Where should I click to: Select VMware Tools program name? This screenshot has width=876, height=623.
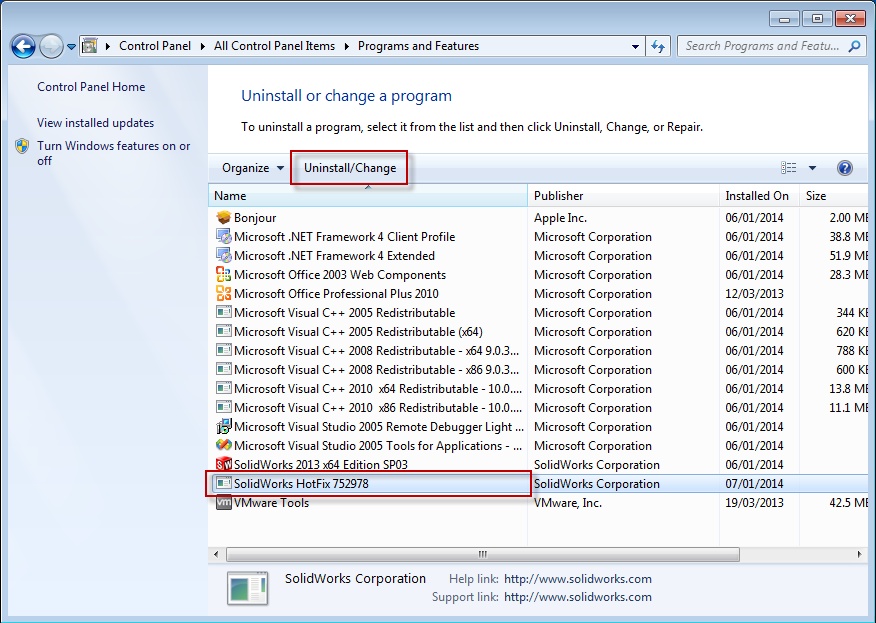coord(272,503)
